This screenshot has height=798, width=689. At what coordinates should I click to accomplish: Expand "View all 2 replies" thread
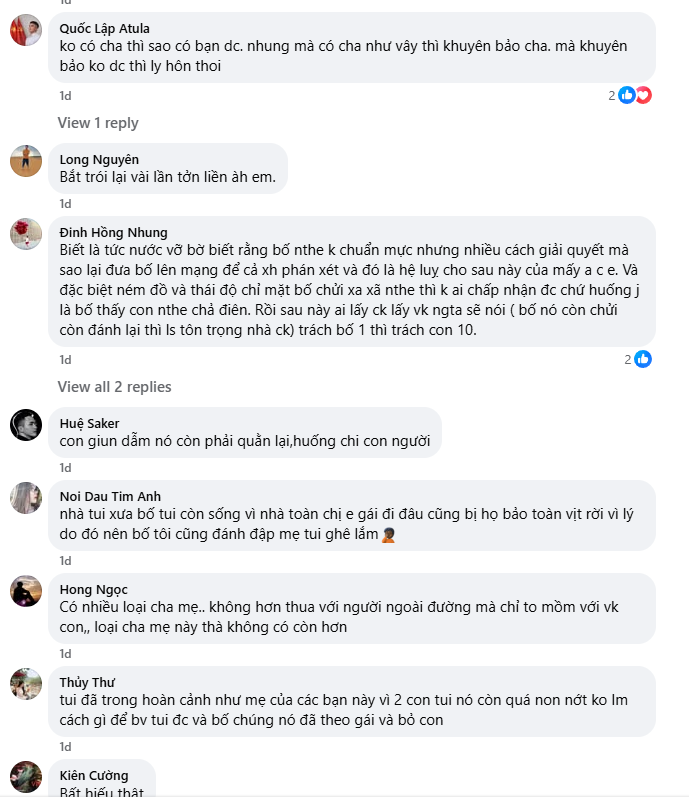click(114, 387)
